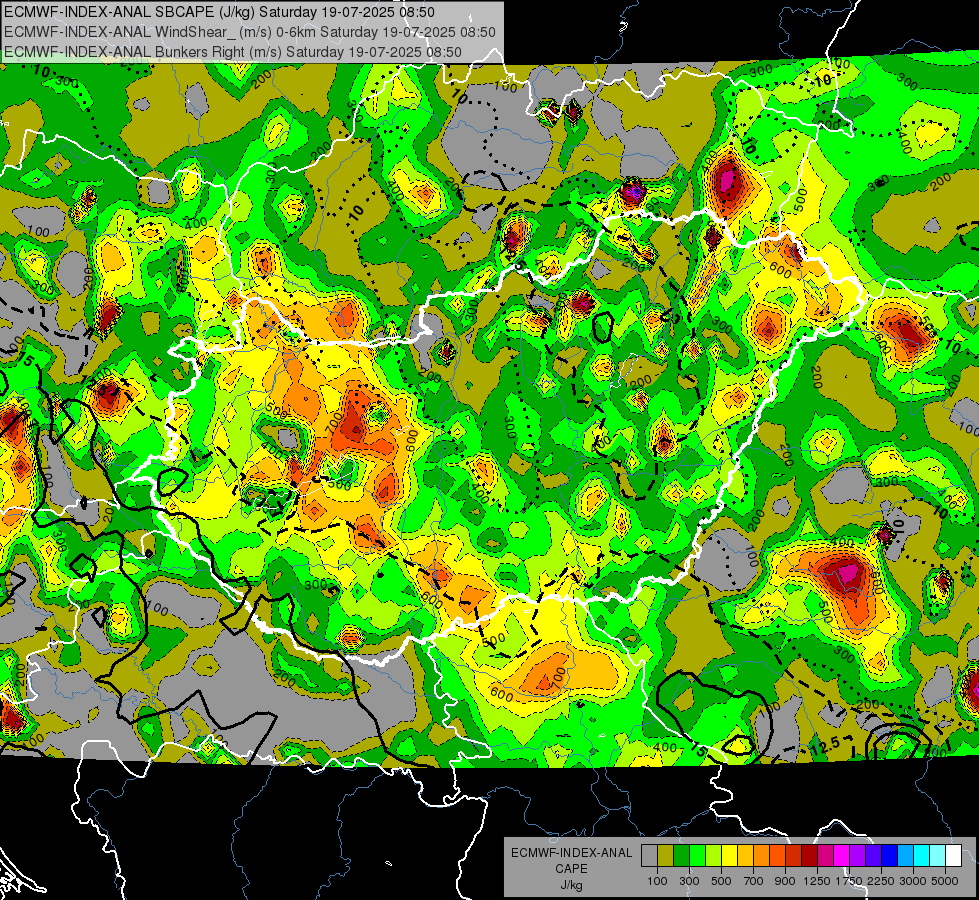Click the 3000 value on legend scale
This screenshot has width=979, height=900.
tap(913, 881)
